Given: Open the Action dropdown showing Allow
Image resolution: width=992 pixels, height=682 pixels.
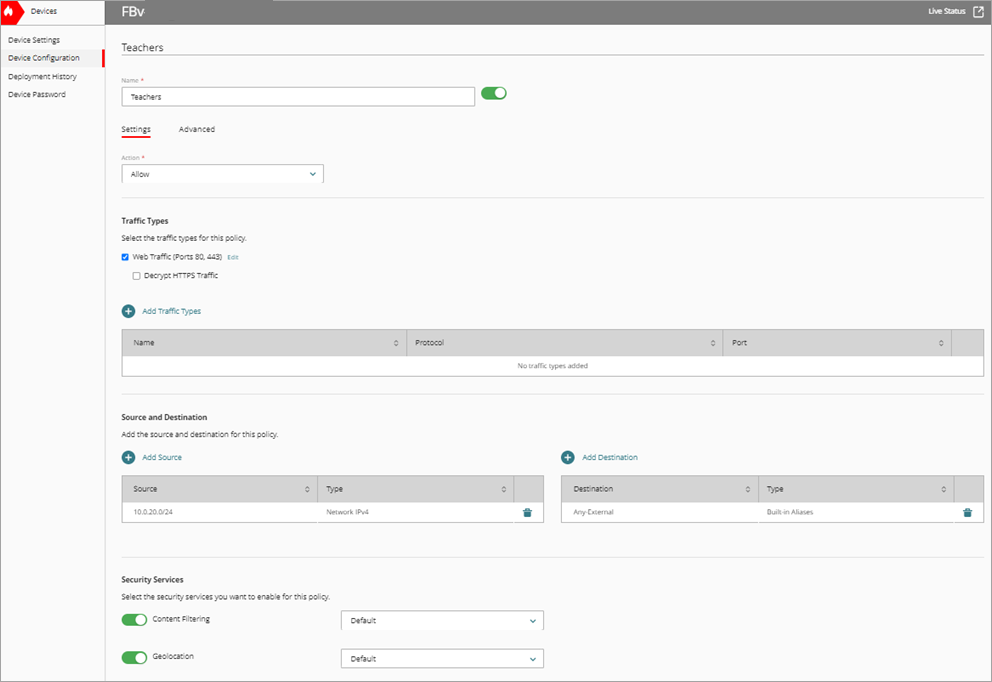Looking at the screenshot, I should coord(222,173).
